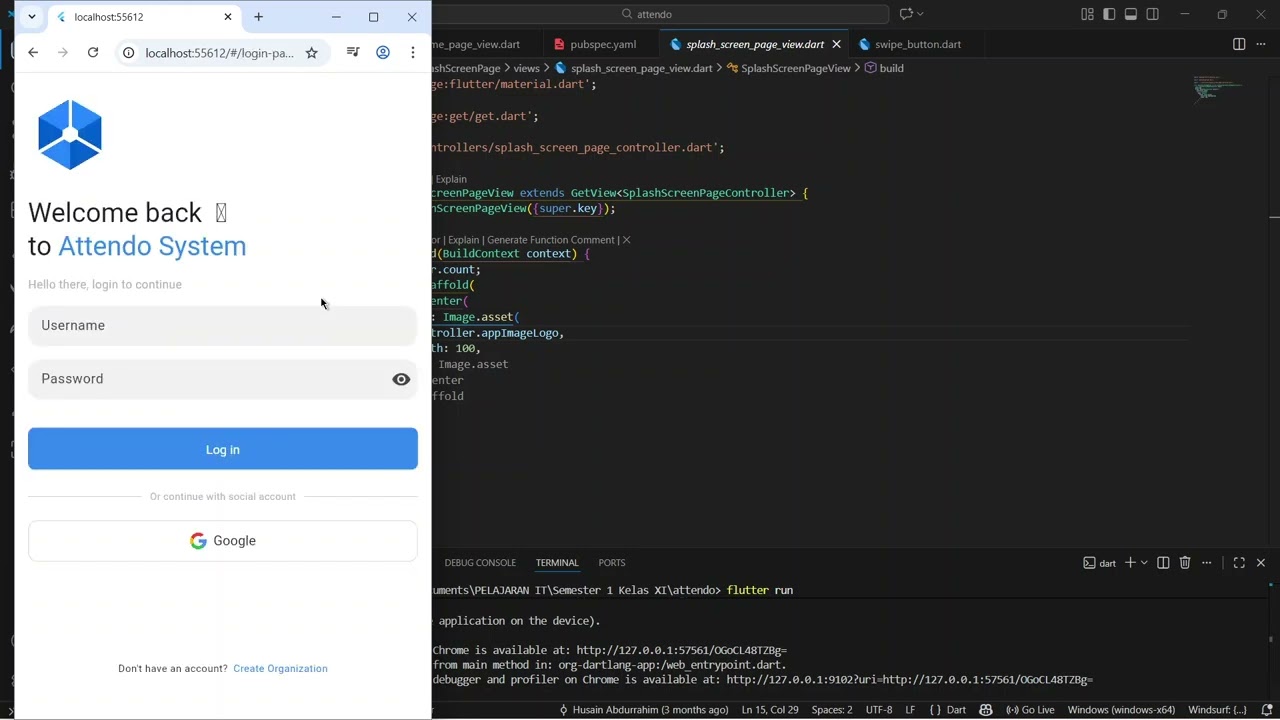This screenshot has height=720, width=1280.
Task: Open Customize Layout icon in VS Code
Action: click(x=1087, y=14)
